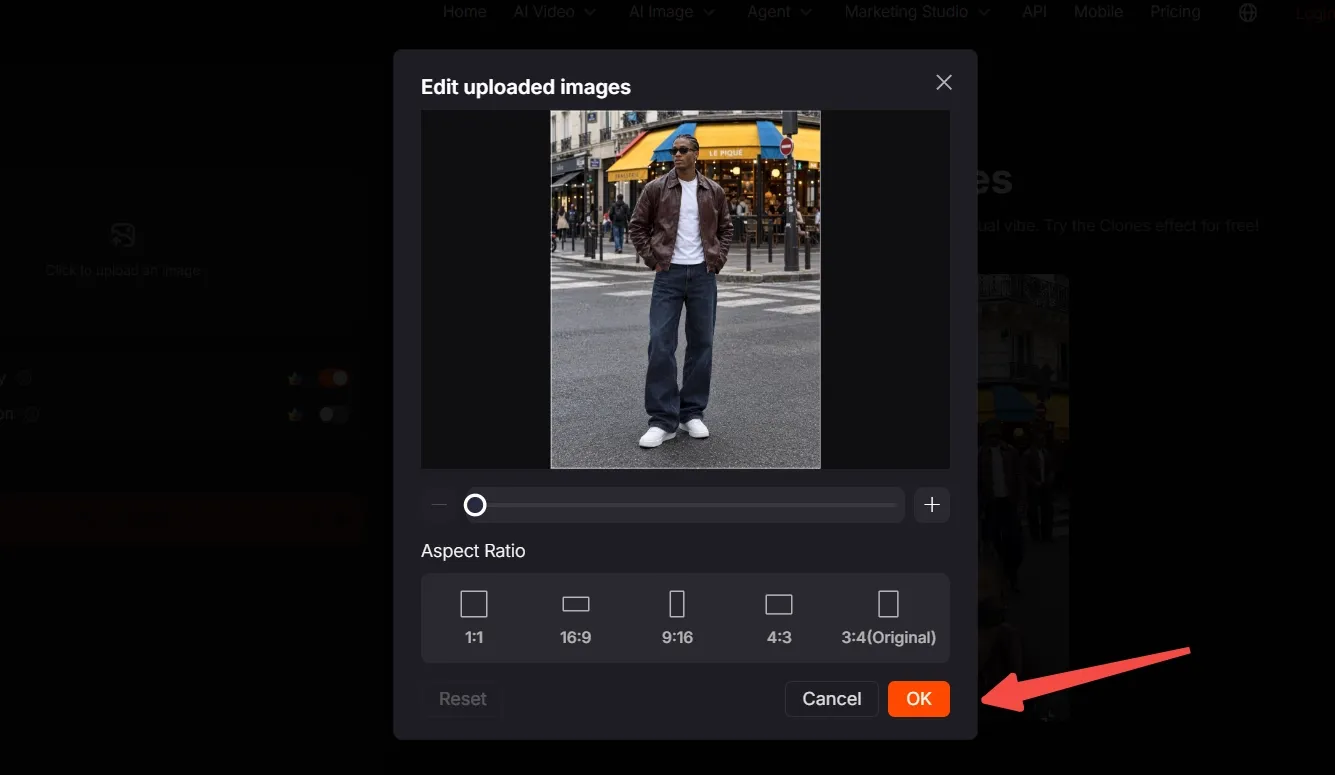Open the Pricing page link
This screenshot has width=1335, height=775.
pos(1175,12)
